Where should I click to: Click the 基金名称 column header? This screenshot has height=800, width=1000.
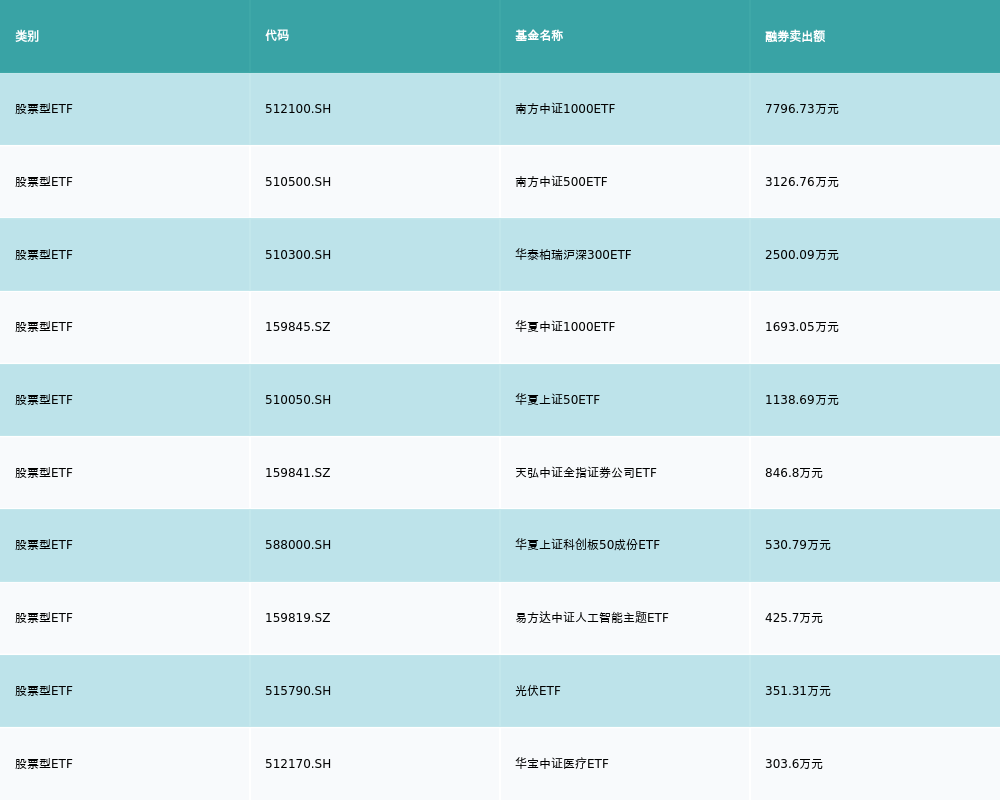click(539, 36)
